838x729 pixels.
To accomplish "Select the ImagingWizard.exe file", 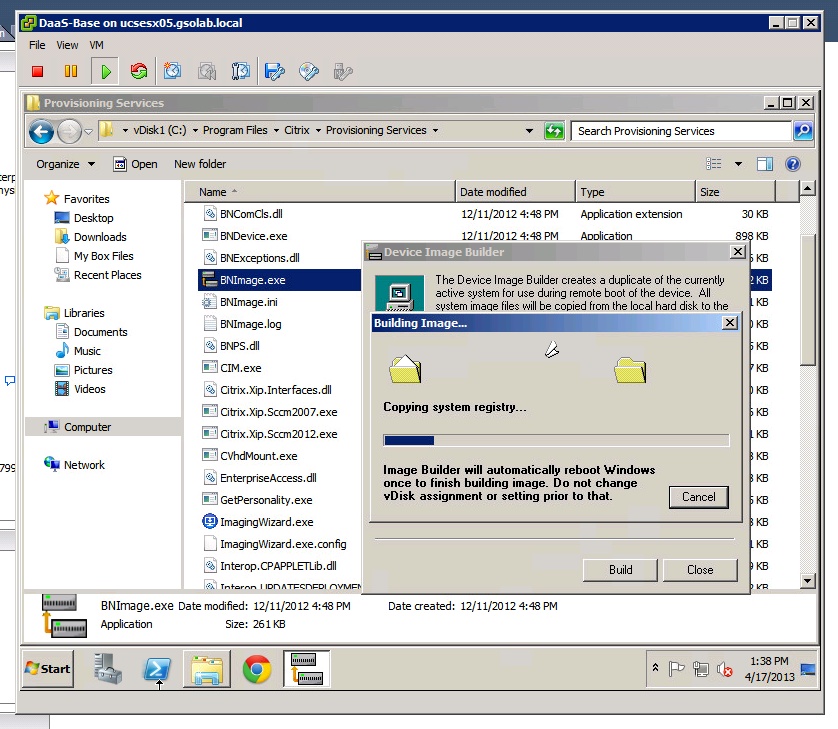I will [x=267, y=522].
